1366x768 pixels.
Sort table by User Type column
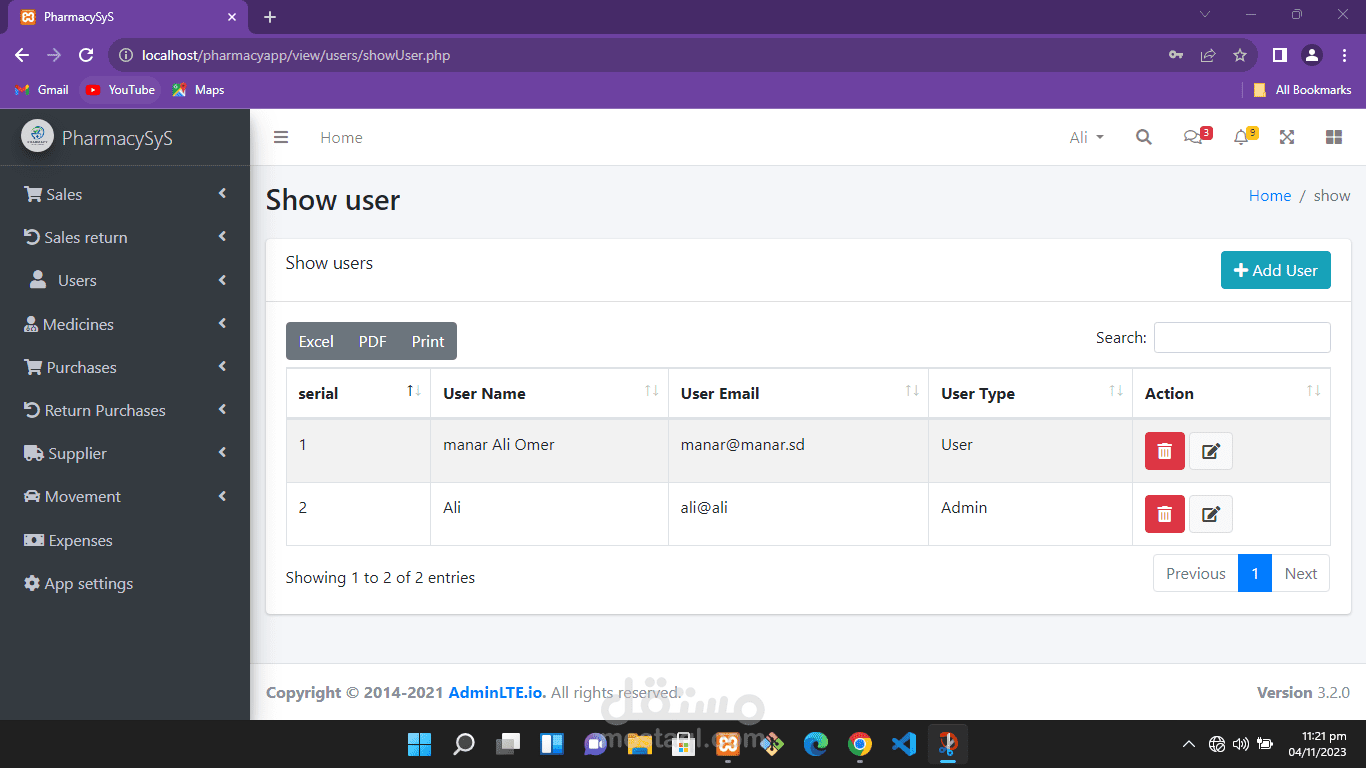[x=1030, y=393]
